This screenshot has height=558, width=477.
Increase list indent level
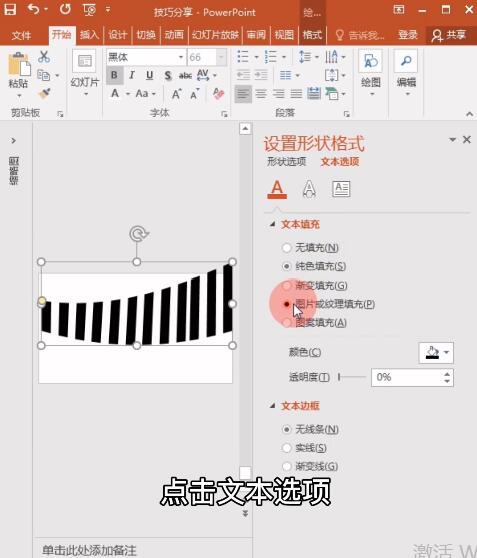(261, 75)
